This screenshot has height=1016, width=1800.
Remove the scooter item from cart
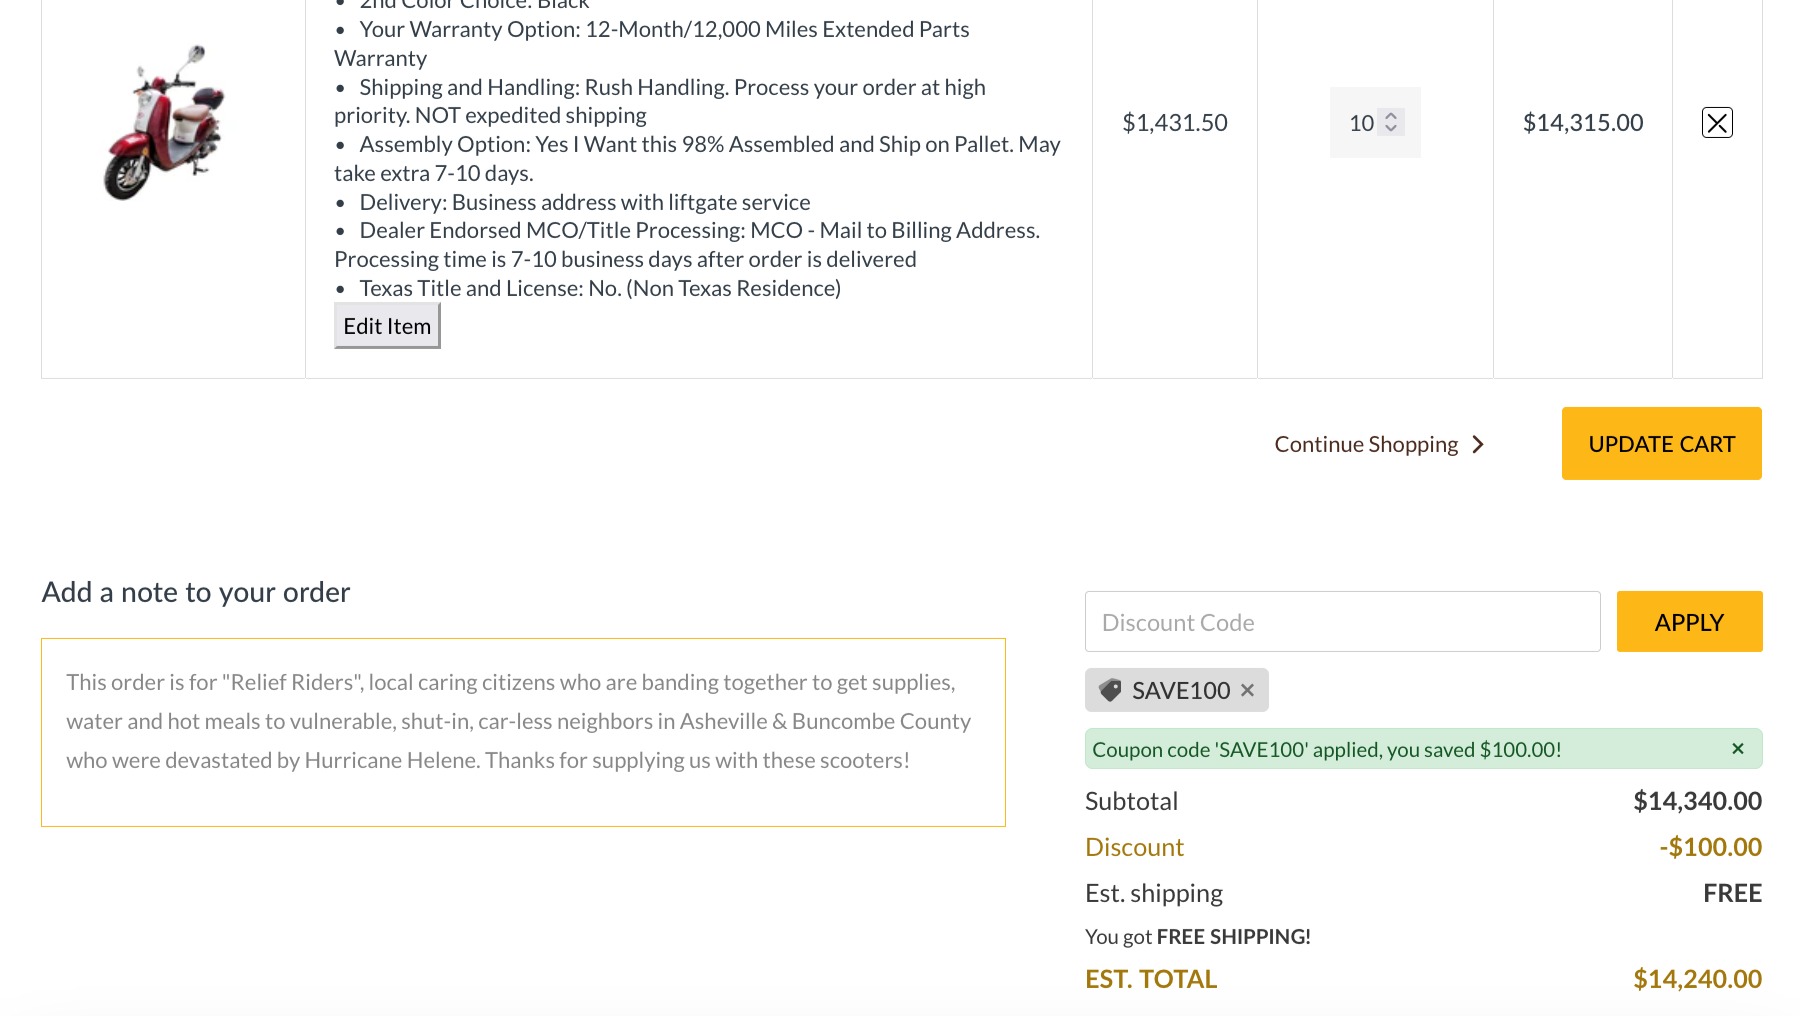(x=1717, y=123)
